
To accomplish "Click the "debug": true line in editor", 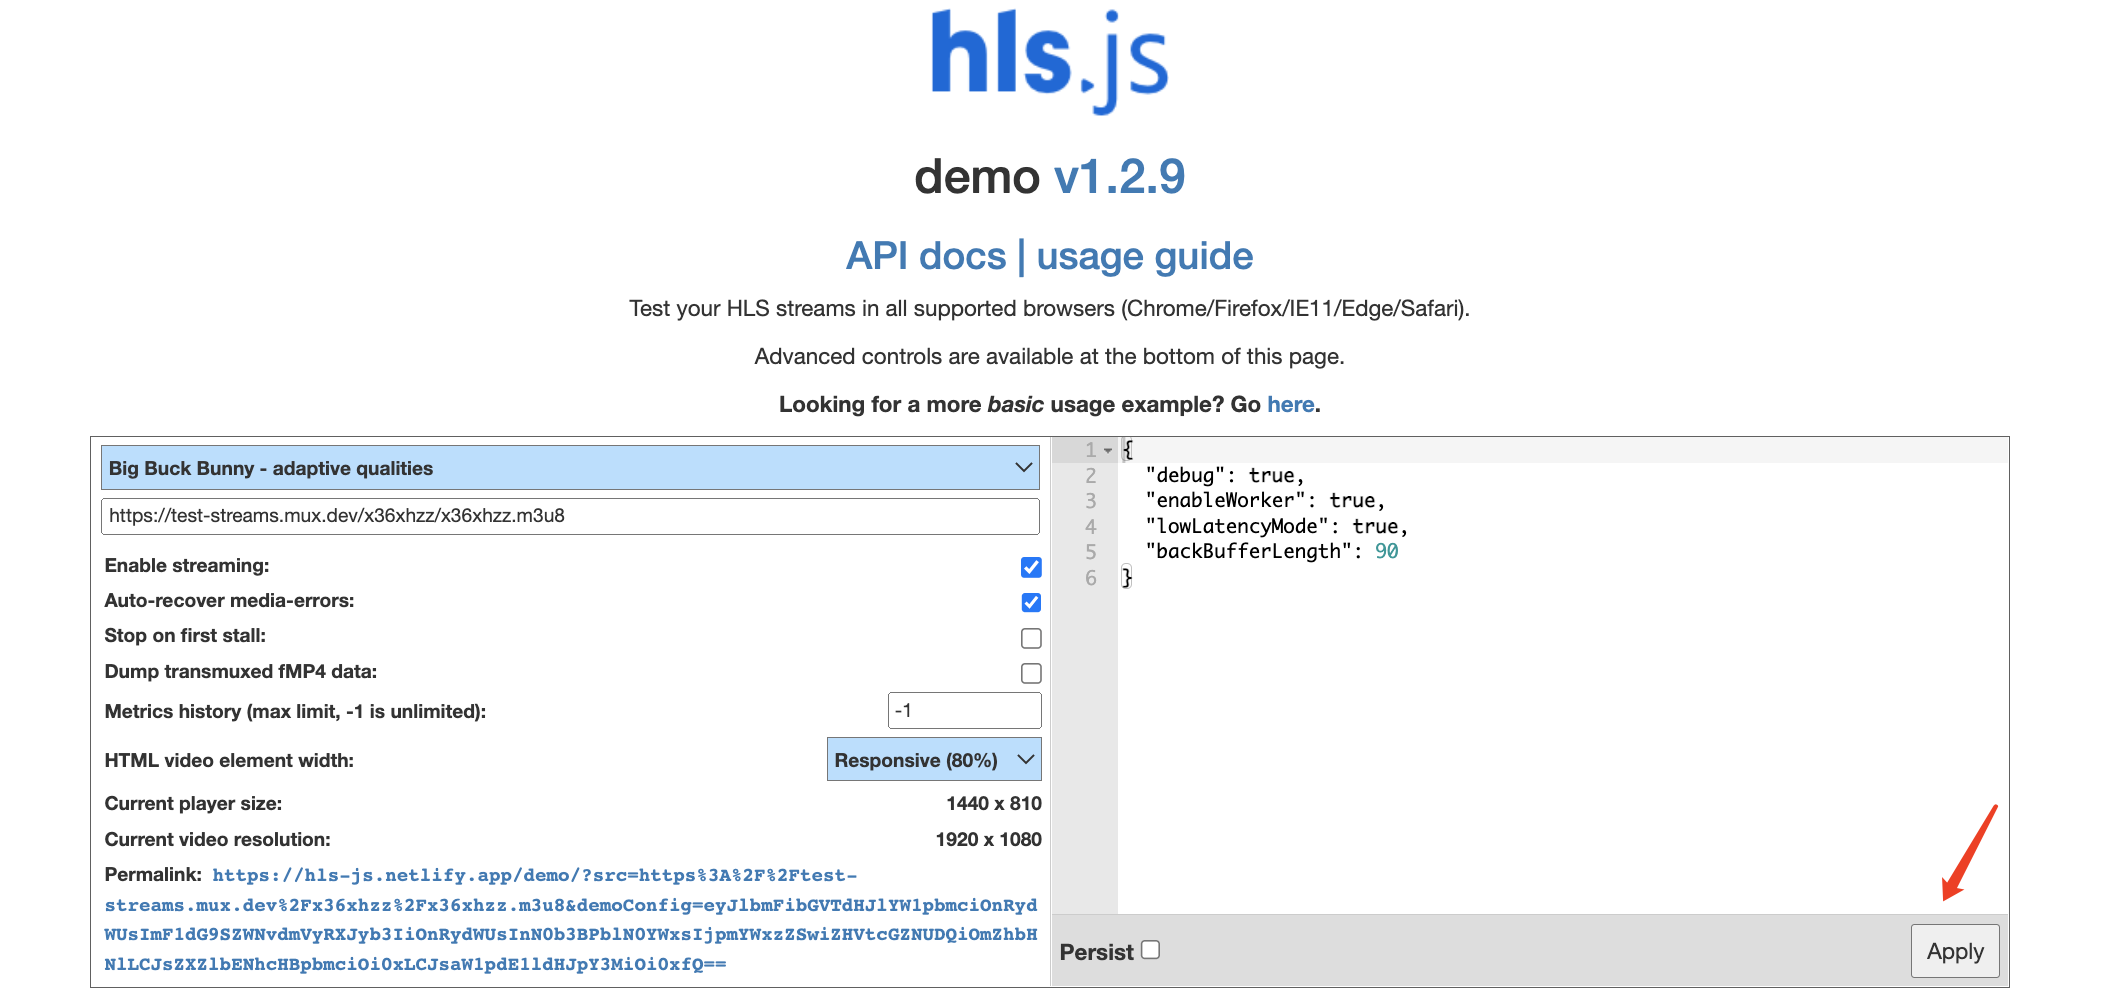I will pos(1225,475).
